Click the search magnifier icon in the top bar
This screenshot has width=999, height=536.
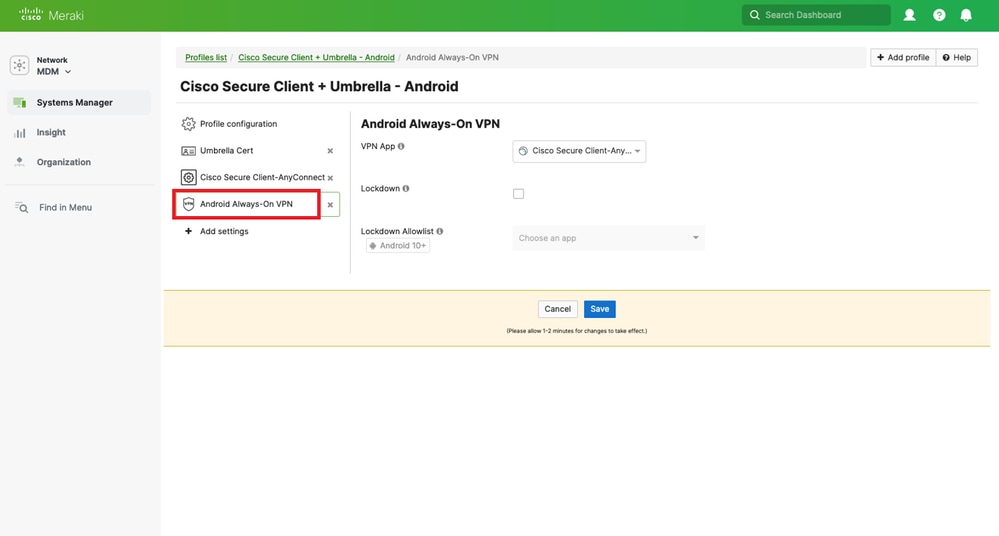(754, 15)
